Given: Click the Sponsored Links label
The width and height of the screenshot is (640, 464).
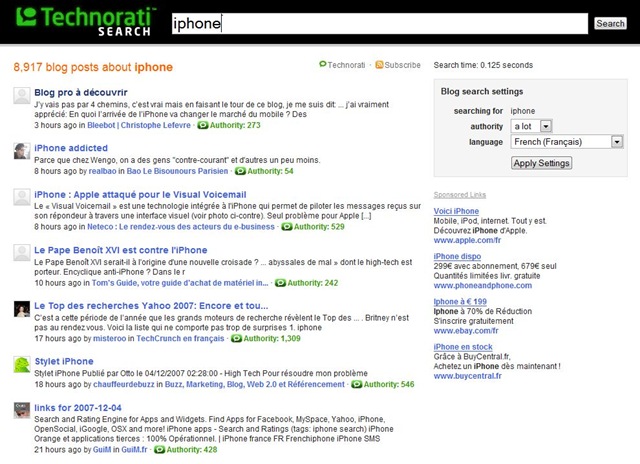Looking at the screenshot, I should pos(460,195).
